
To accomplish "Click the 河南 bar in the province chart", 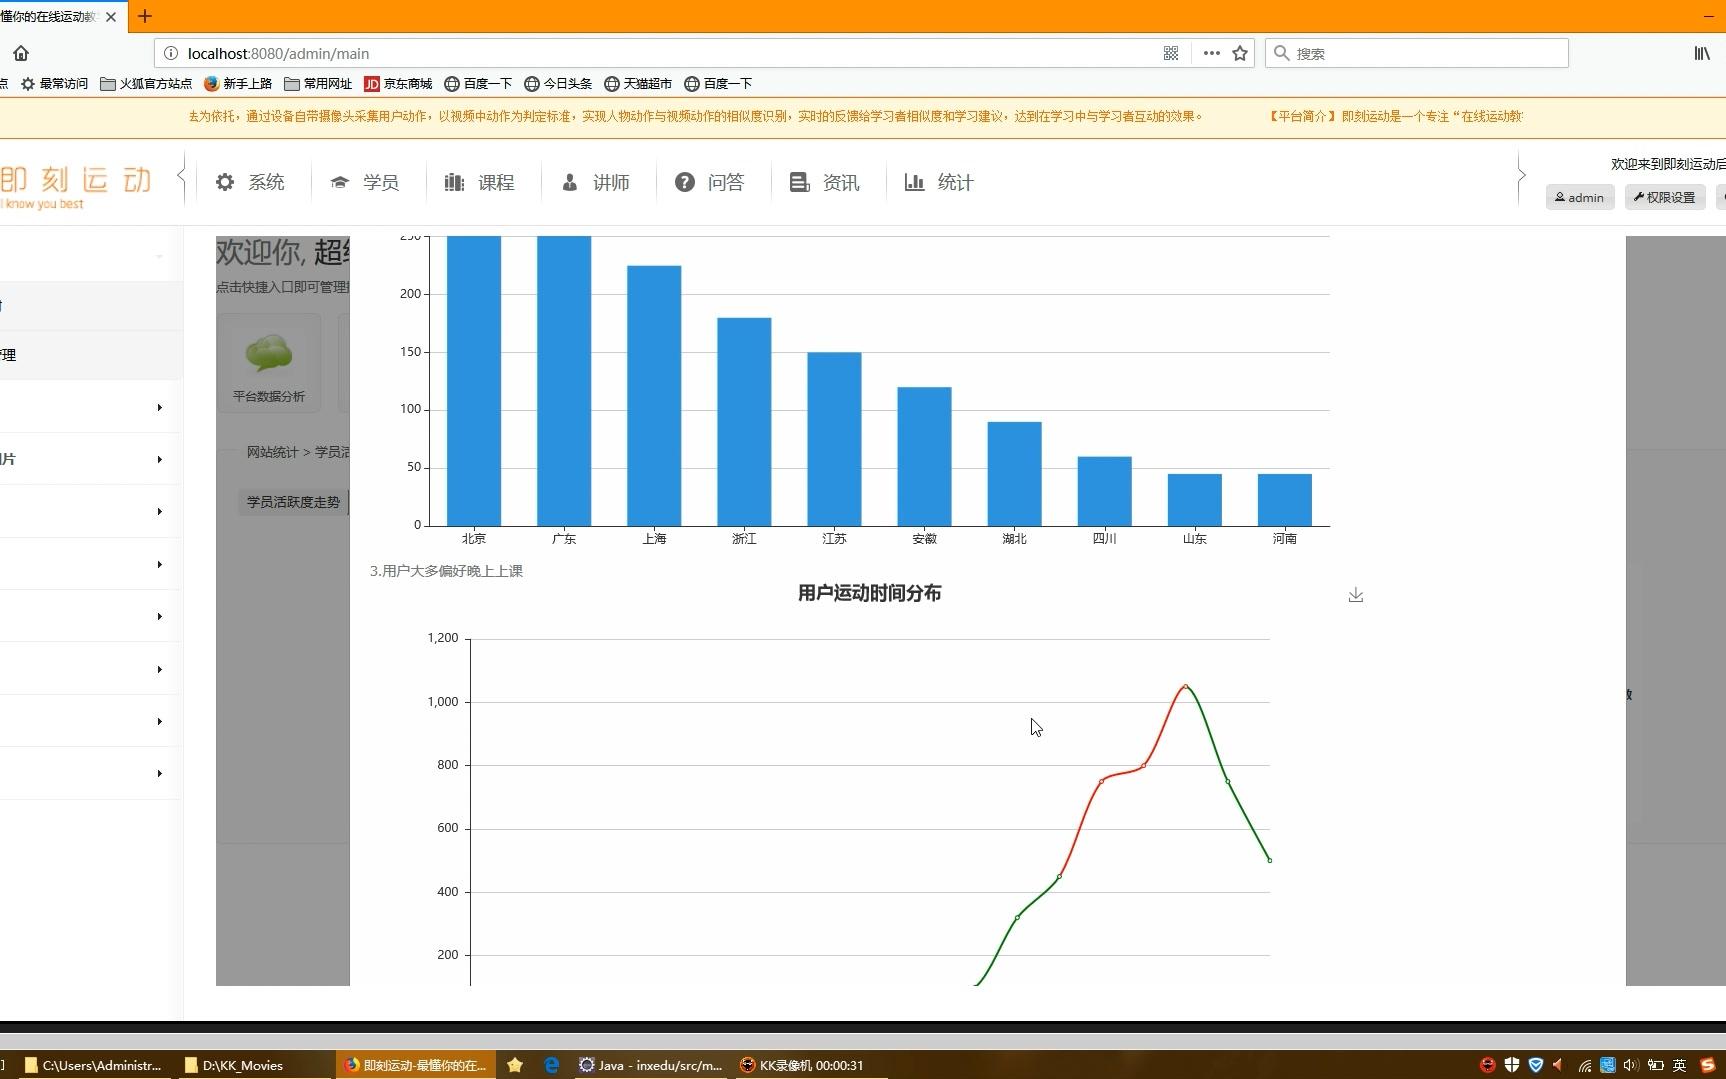I will pyautogui.click(x=1285, y=499).
